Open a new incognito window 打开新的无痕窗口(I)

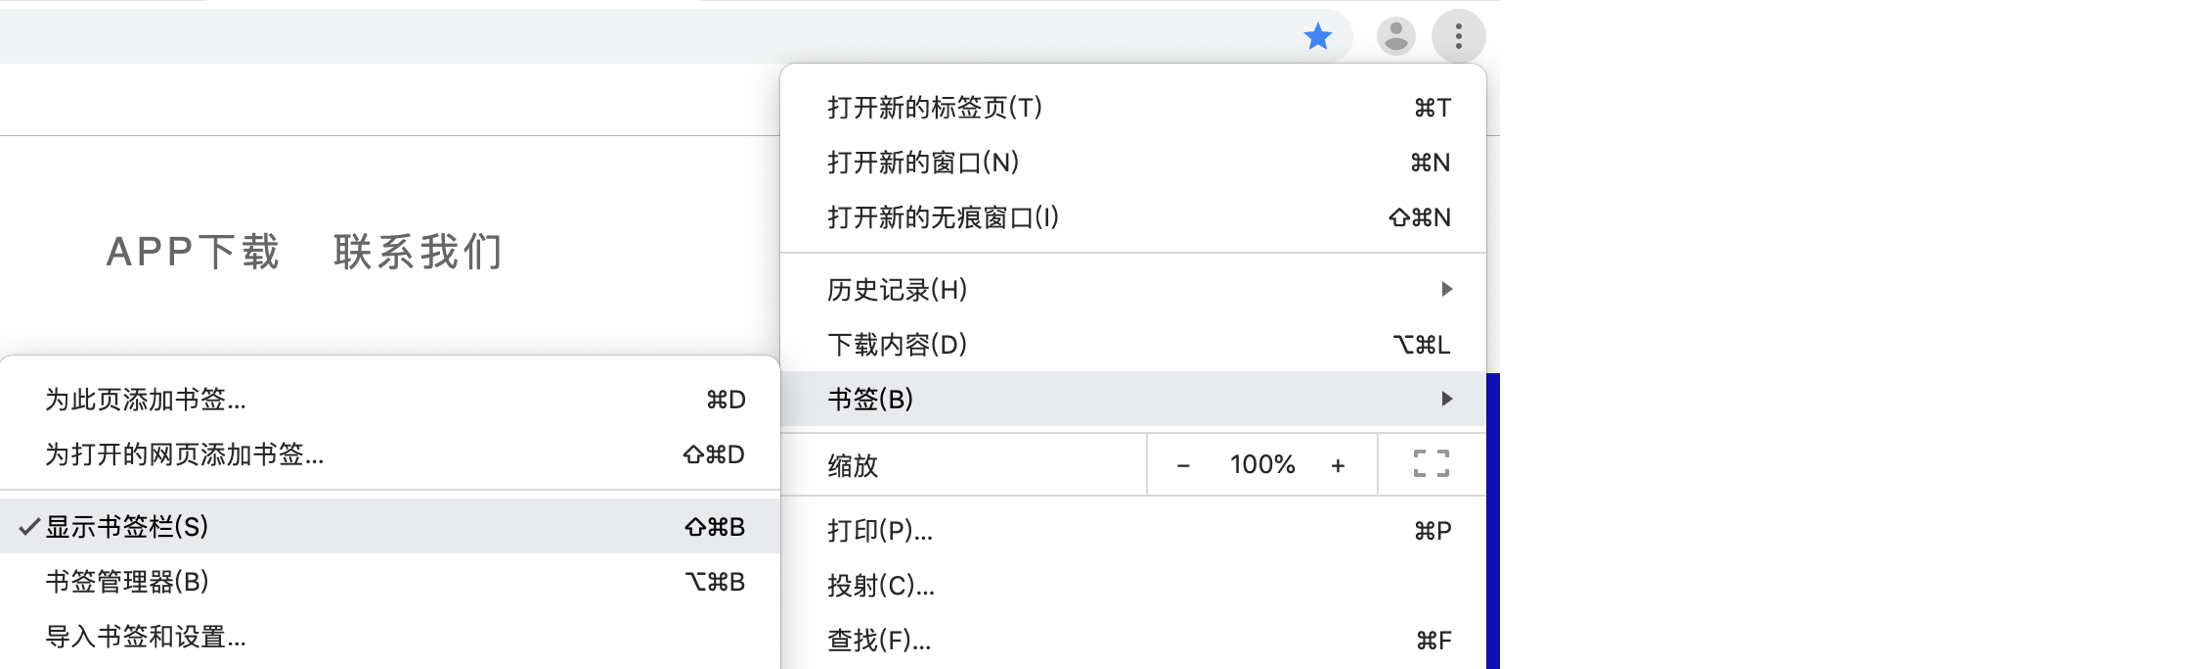(1133, 218)
